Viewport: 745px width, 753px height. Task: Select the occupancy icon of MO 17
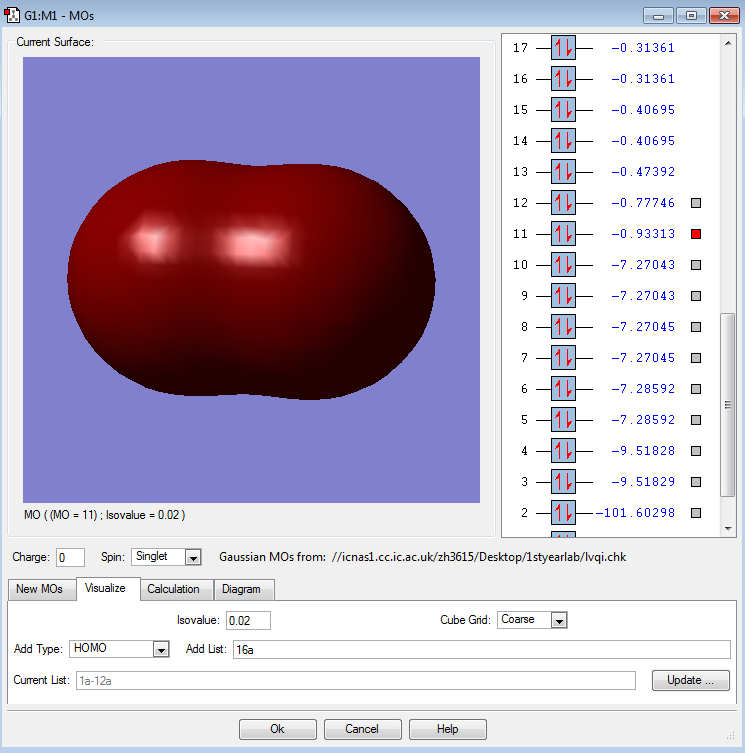pyautogui.click(x=563, y=48)
